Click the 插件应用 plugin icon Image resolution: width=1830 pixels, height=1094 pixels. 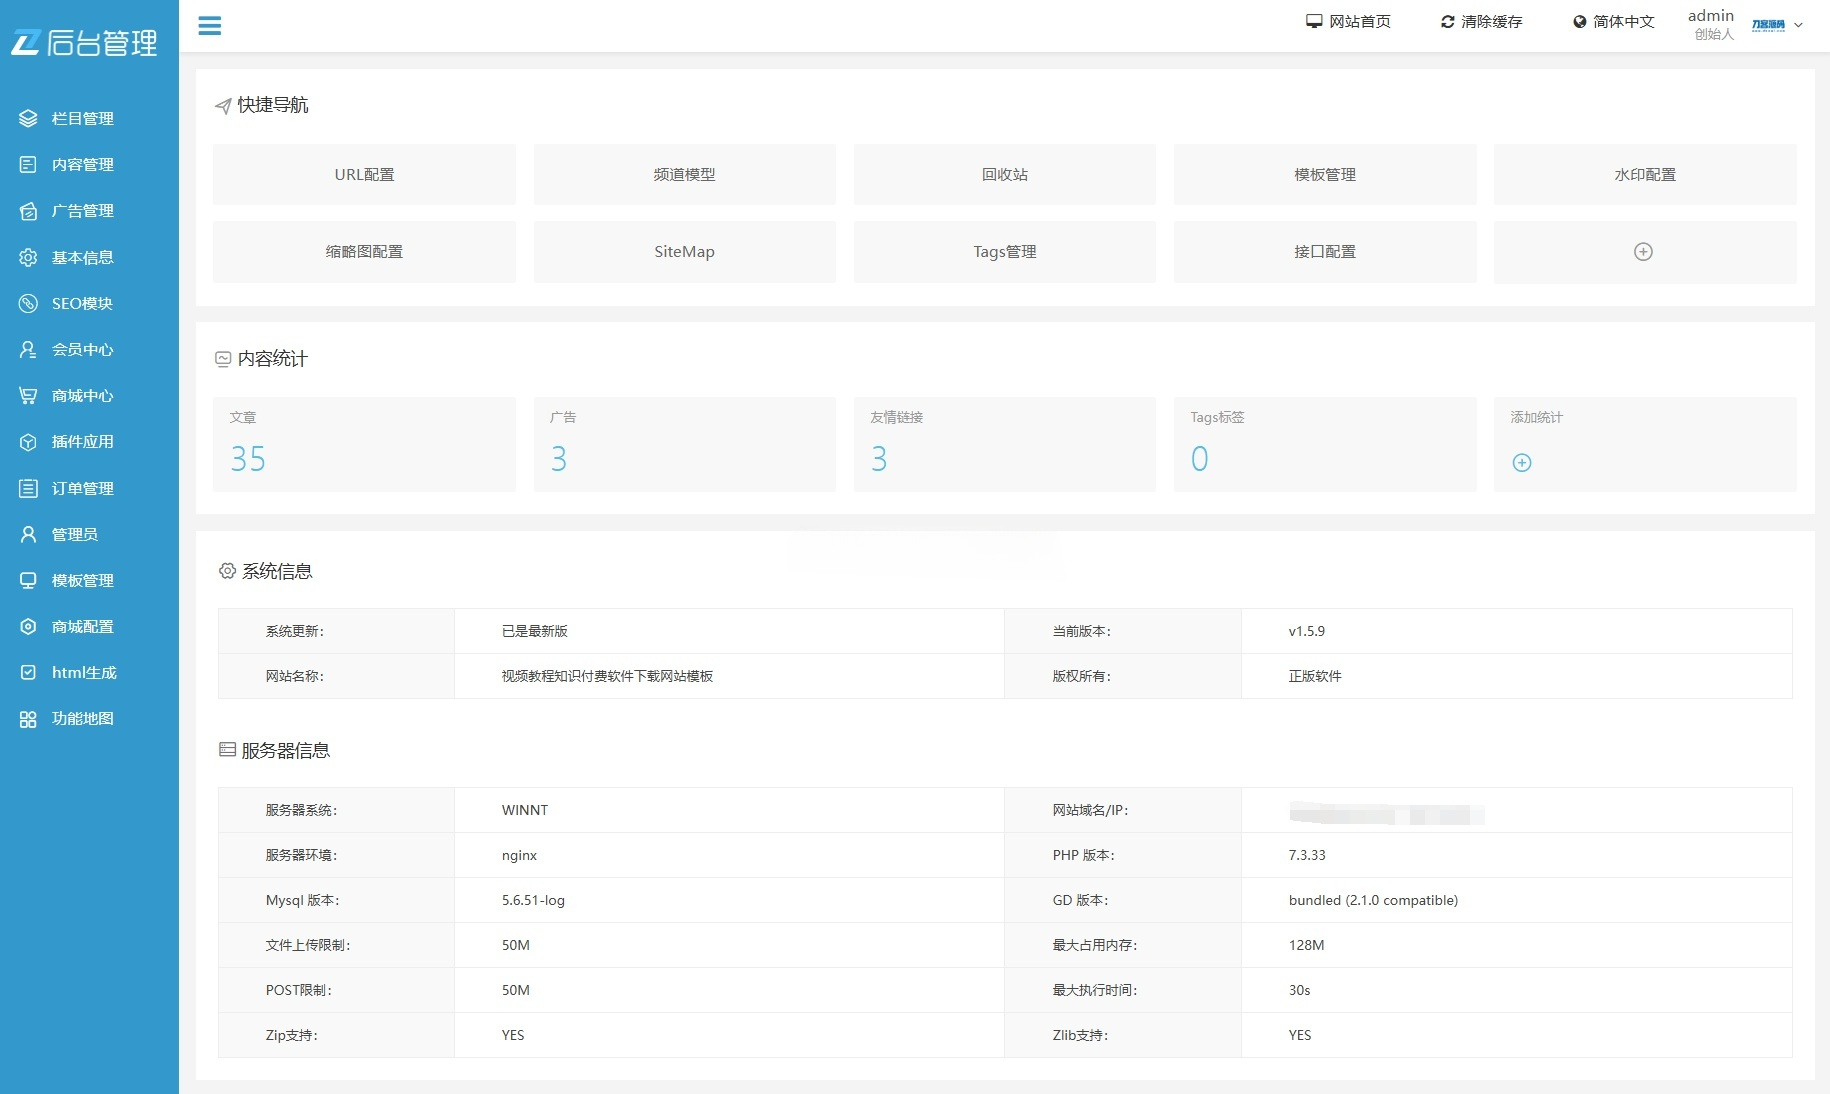pyautogui.click(x=27, y=442)
